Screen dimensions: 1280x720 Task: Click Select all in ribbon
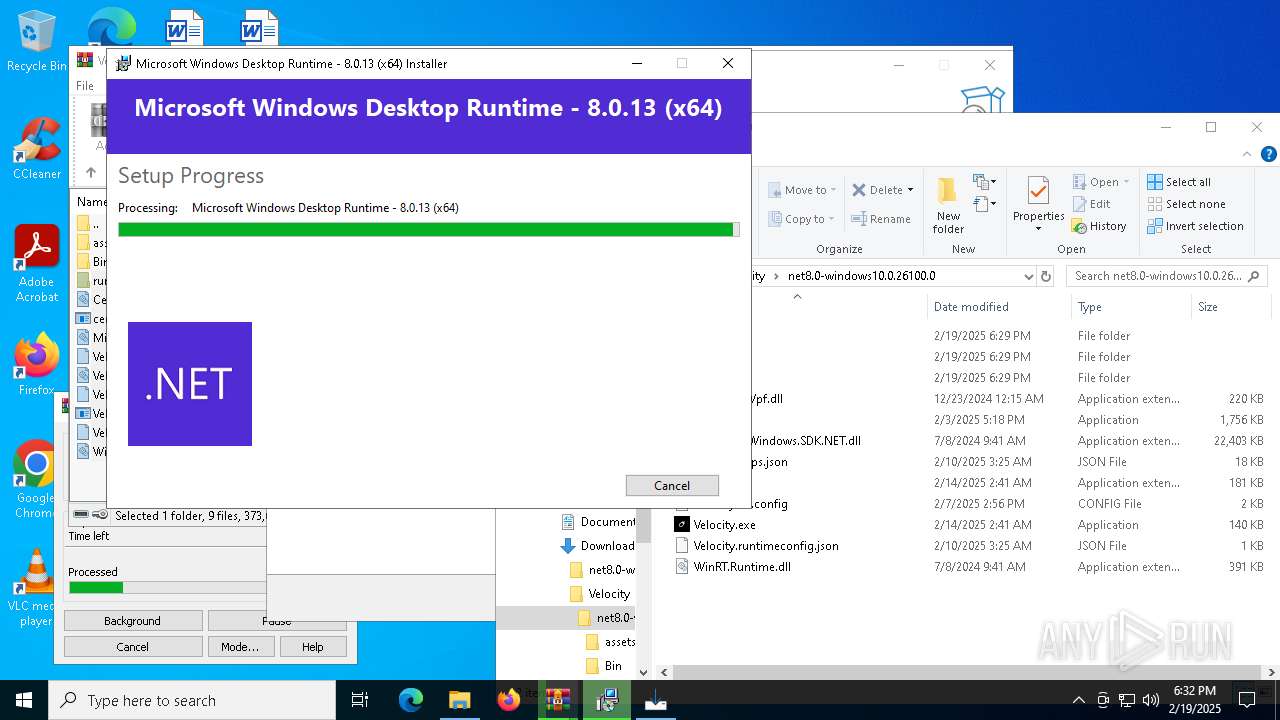[1179, 182]
